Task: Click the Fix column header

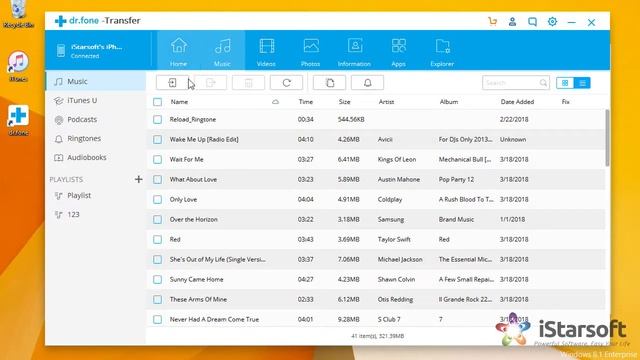Action: 565,102
